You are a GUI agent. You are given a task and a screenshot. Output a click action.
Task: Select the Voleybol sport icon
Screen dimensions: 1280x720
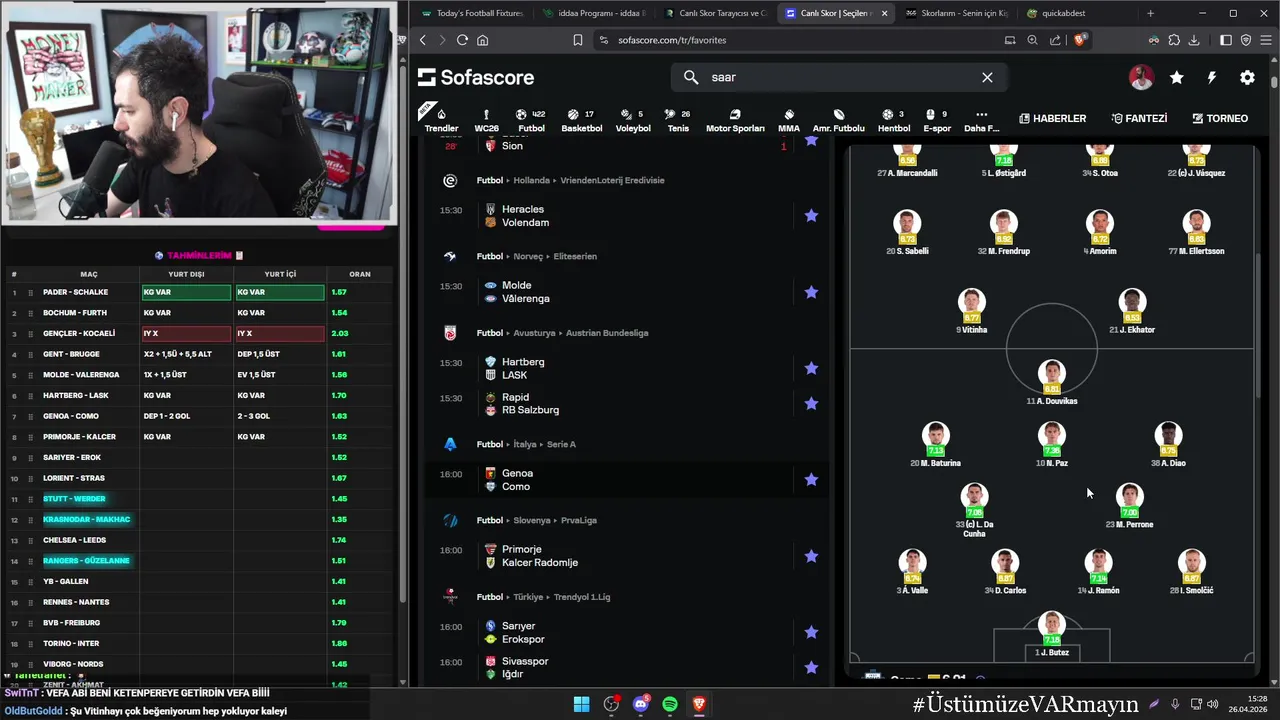pos(632,120)
